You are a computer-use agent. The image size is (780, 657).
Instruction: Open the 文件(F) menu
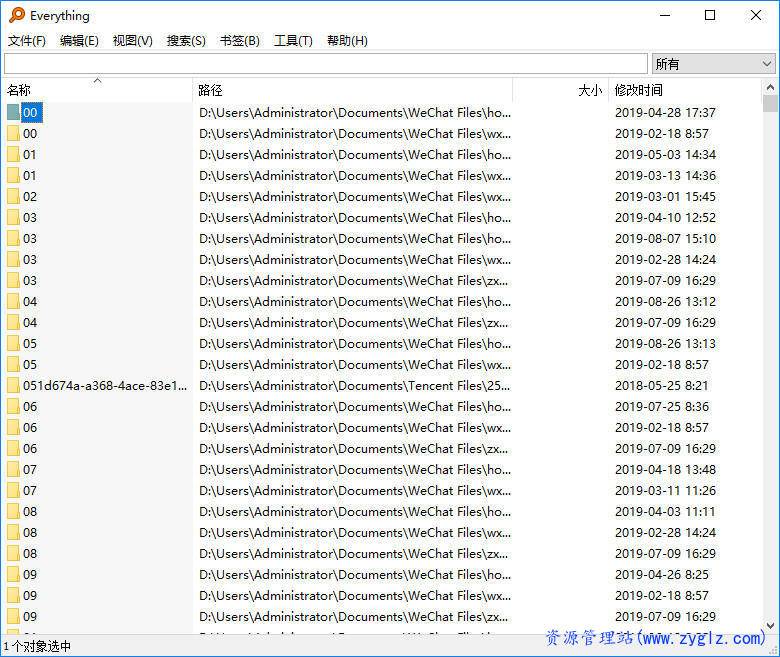pyautogui.click(x=27, y=40)
